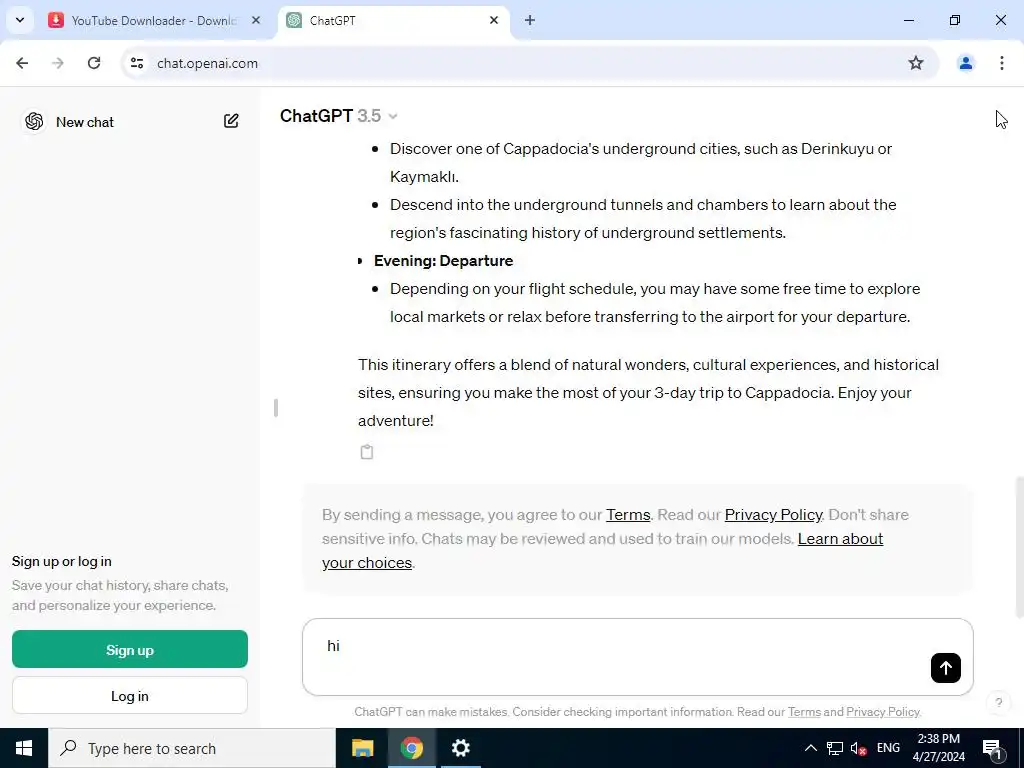Switch to the YouTube Downloader tab
Screen dimensions: 1024x768
153,20
